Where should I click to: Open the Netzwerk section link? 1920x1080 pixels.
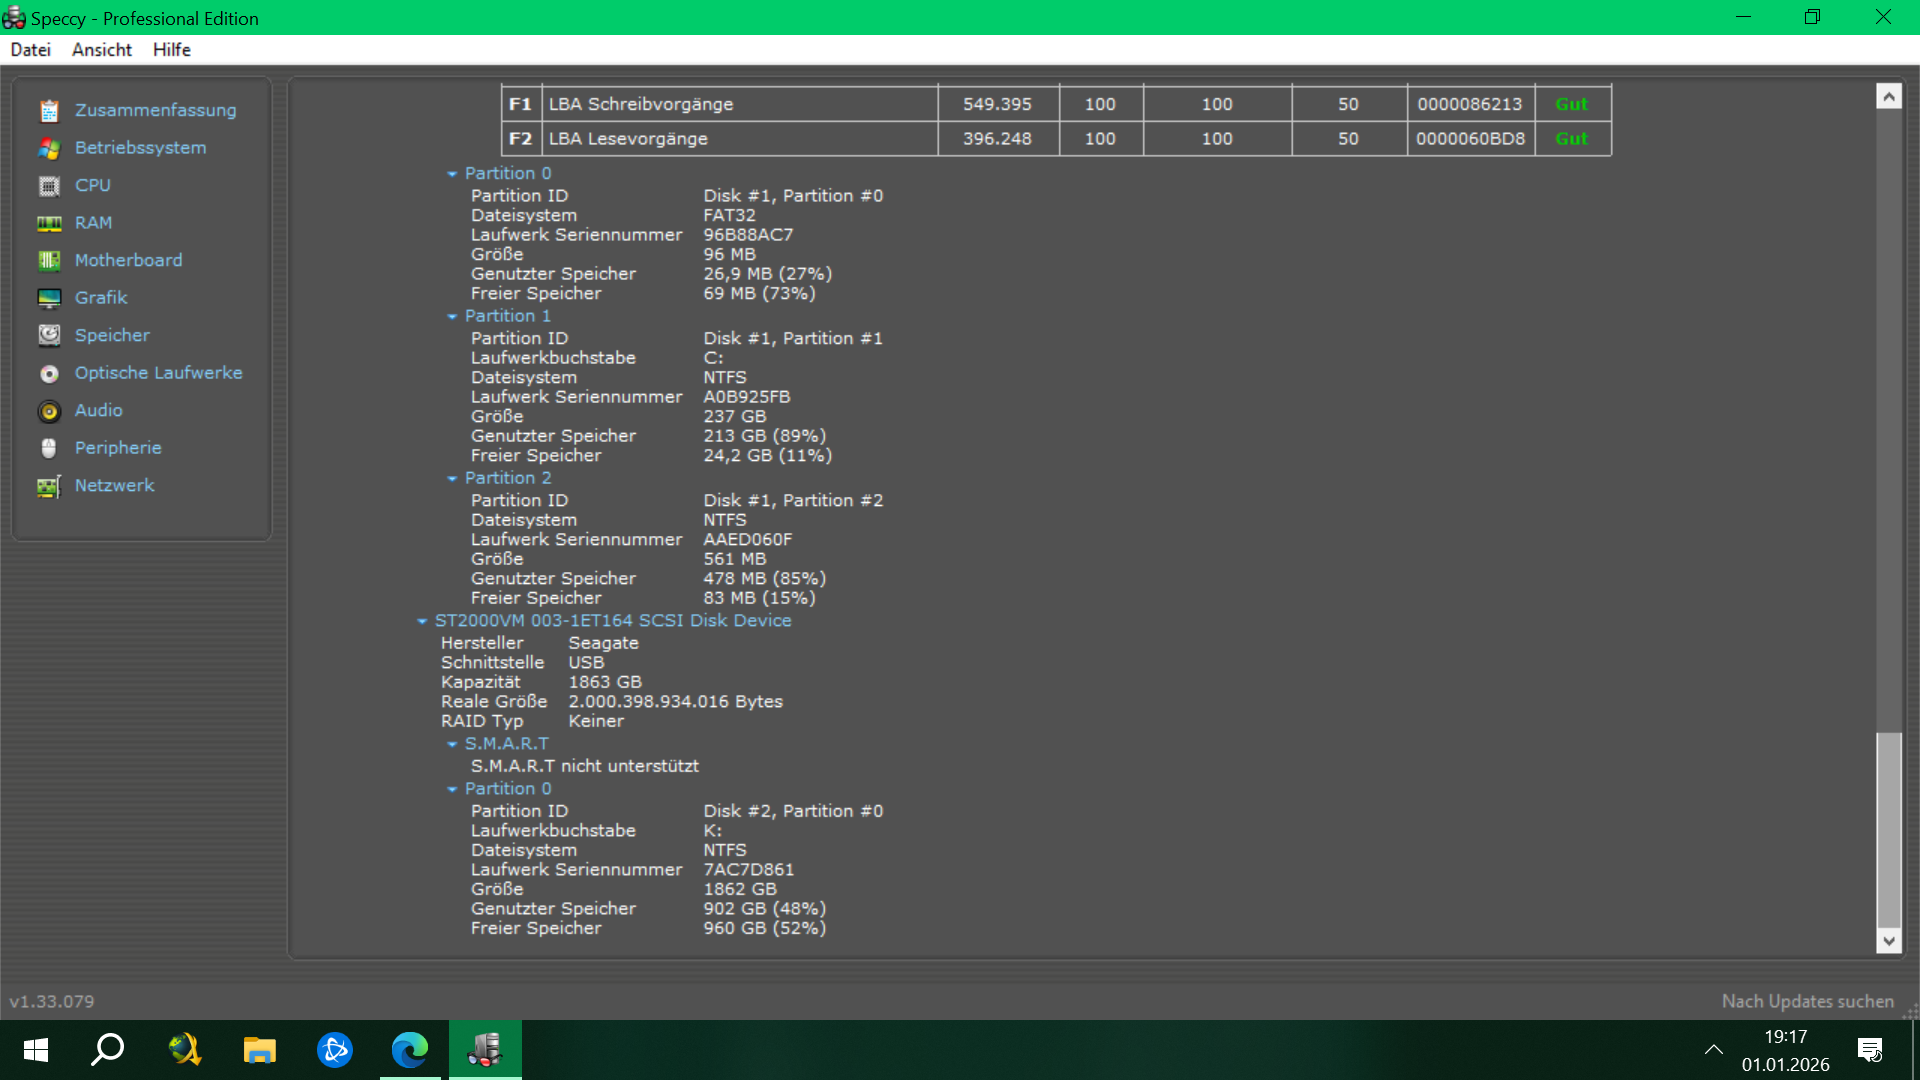coord(114,485)
